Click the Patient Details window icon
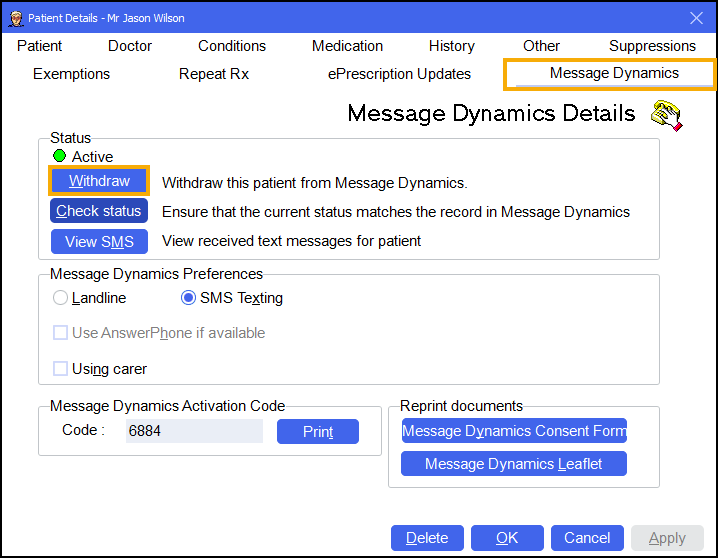The image size is (718, 558). [x=16, y=18]
